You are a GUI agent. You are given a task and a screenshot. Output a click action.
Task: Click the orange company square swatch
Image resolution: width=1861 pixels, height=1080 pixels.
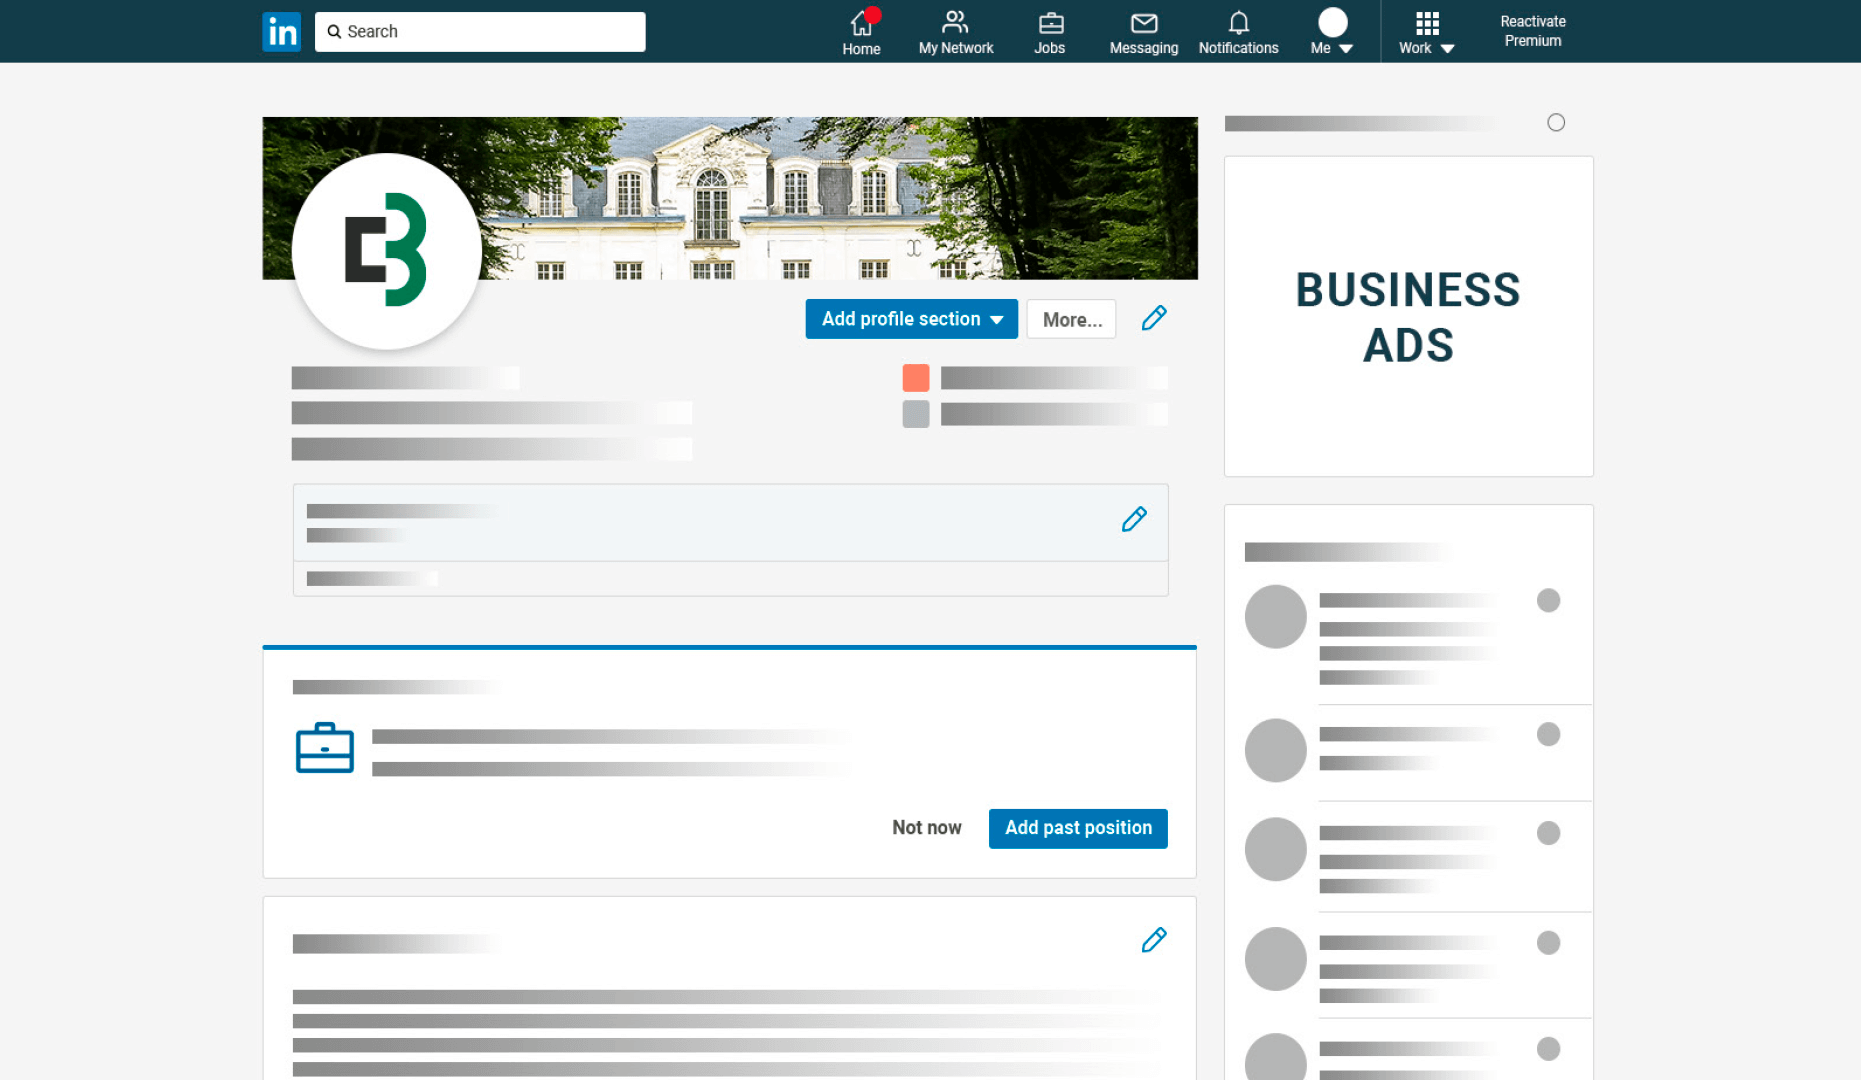[915, 378]
